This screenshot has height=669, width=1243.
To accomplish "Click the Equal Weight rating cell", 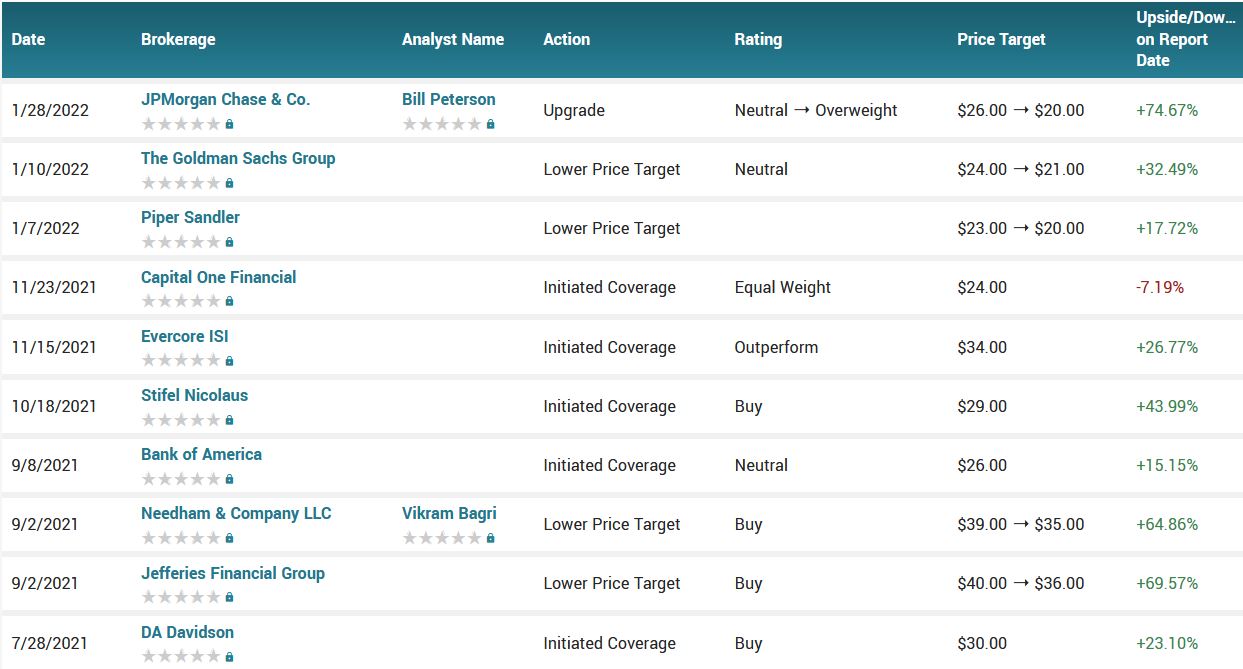I will 783,288.
